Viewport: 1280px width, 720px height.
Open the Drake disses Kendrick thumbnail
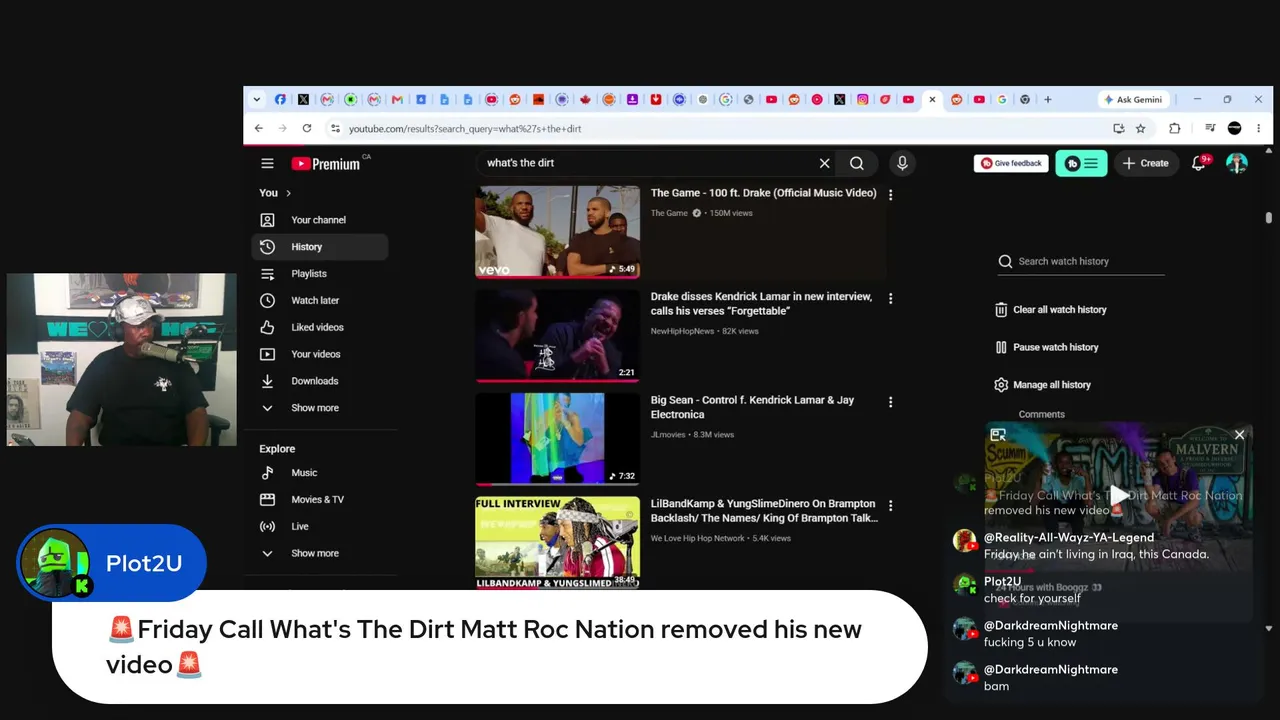tap(557, 335)
